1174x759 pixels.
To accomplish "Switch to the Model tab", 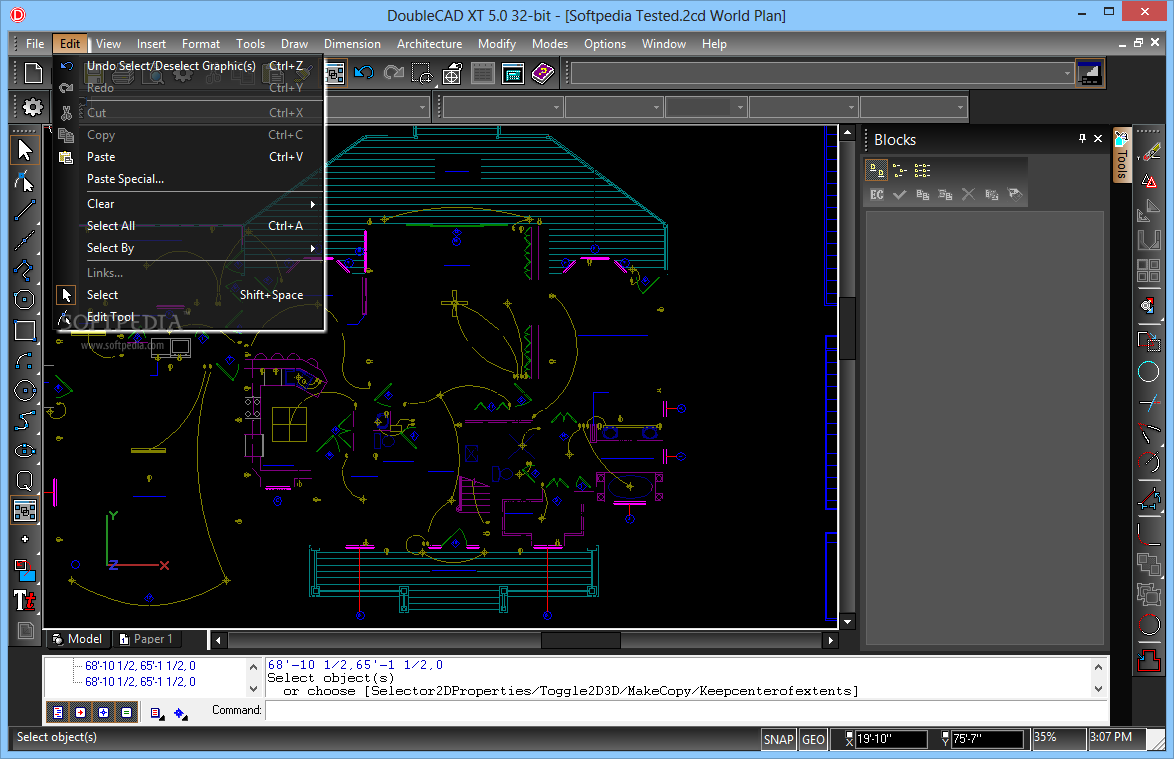I will [78, 639].
